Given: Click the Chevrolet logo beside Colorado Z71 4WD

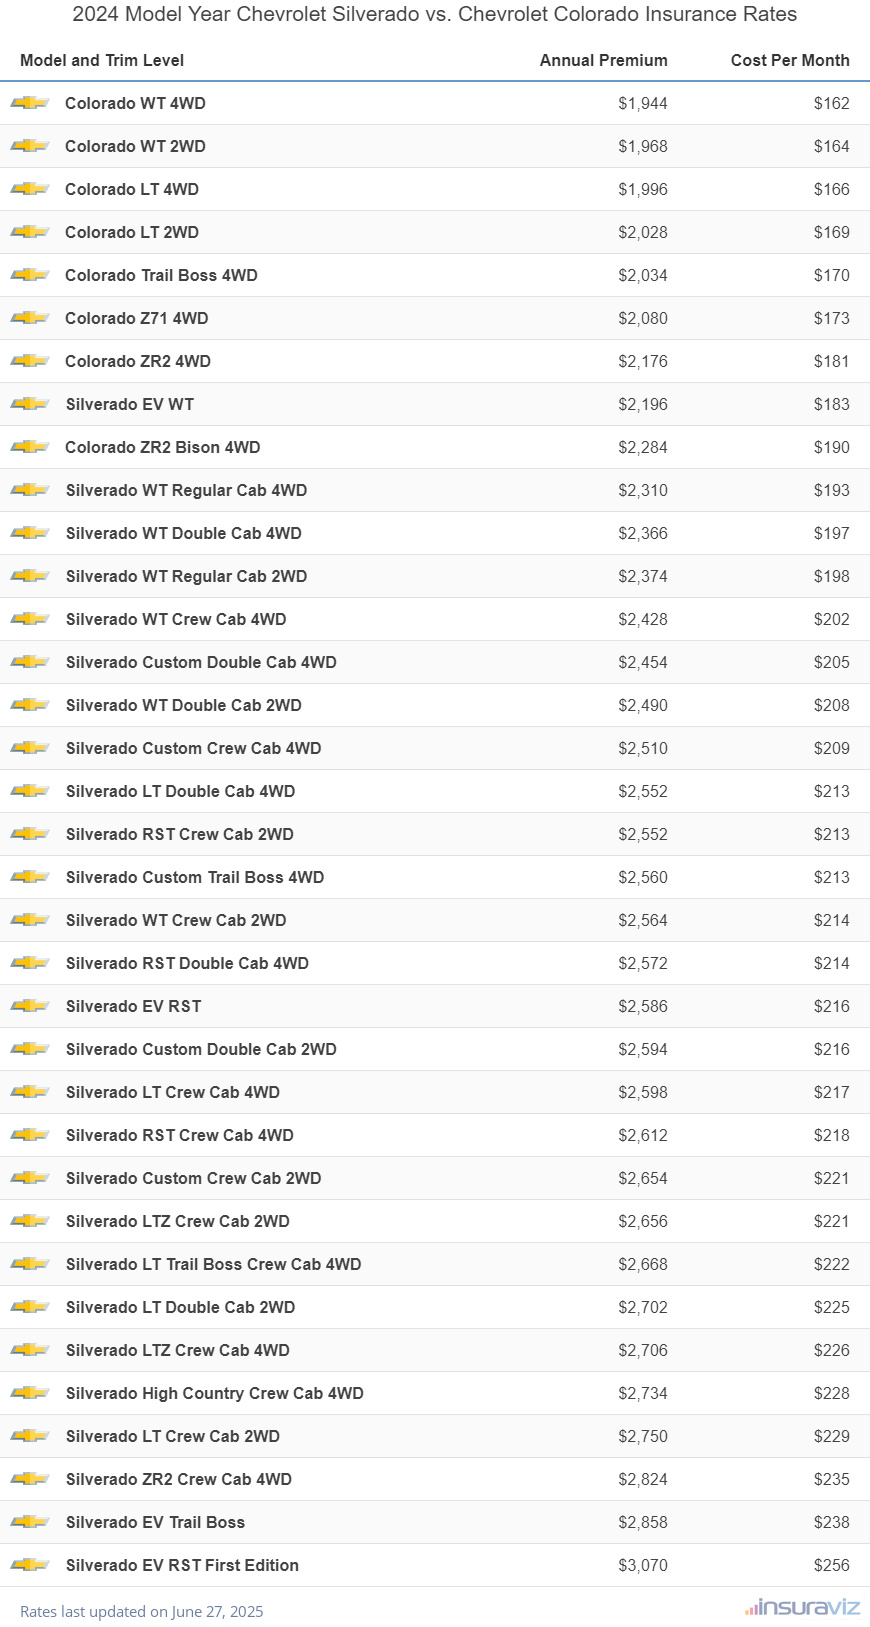Looking at the screenshot, I should (30, 318).
